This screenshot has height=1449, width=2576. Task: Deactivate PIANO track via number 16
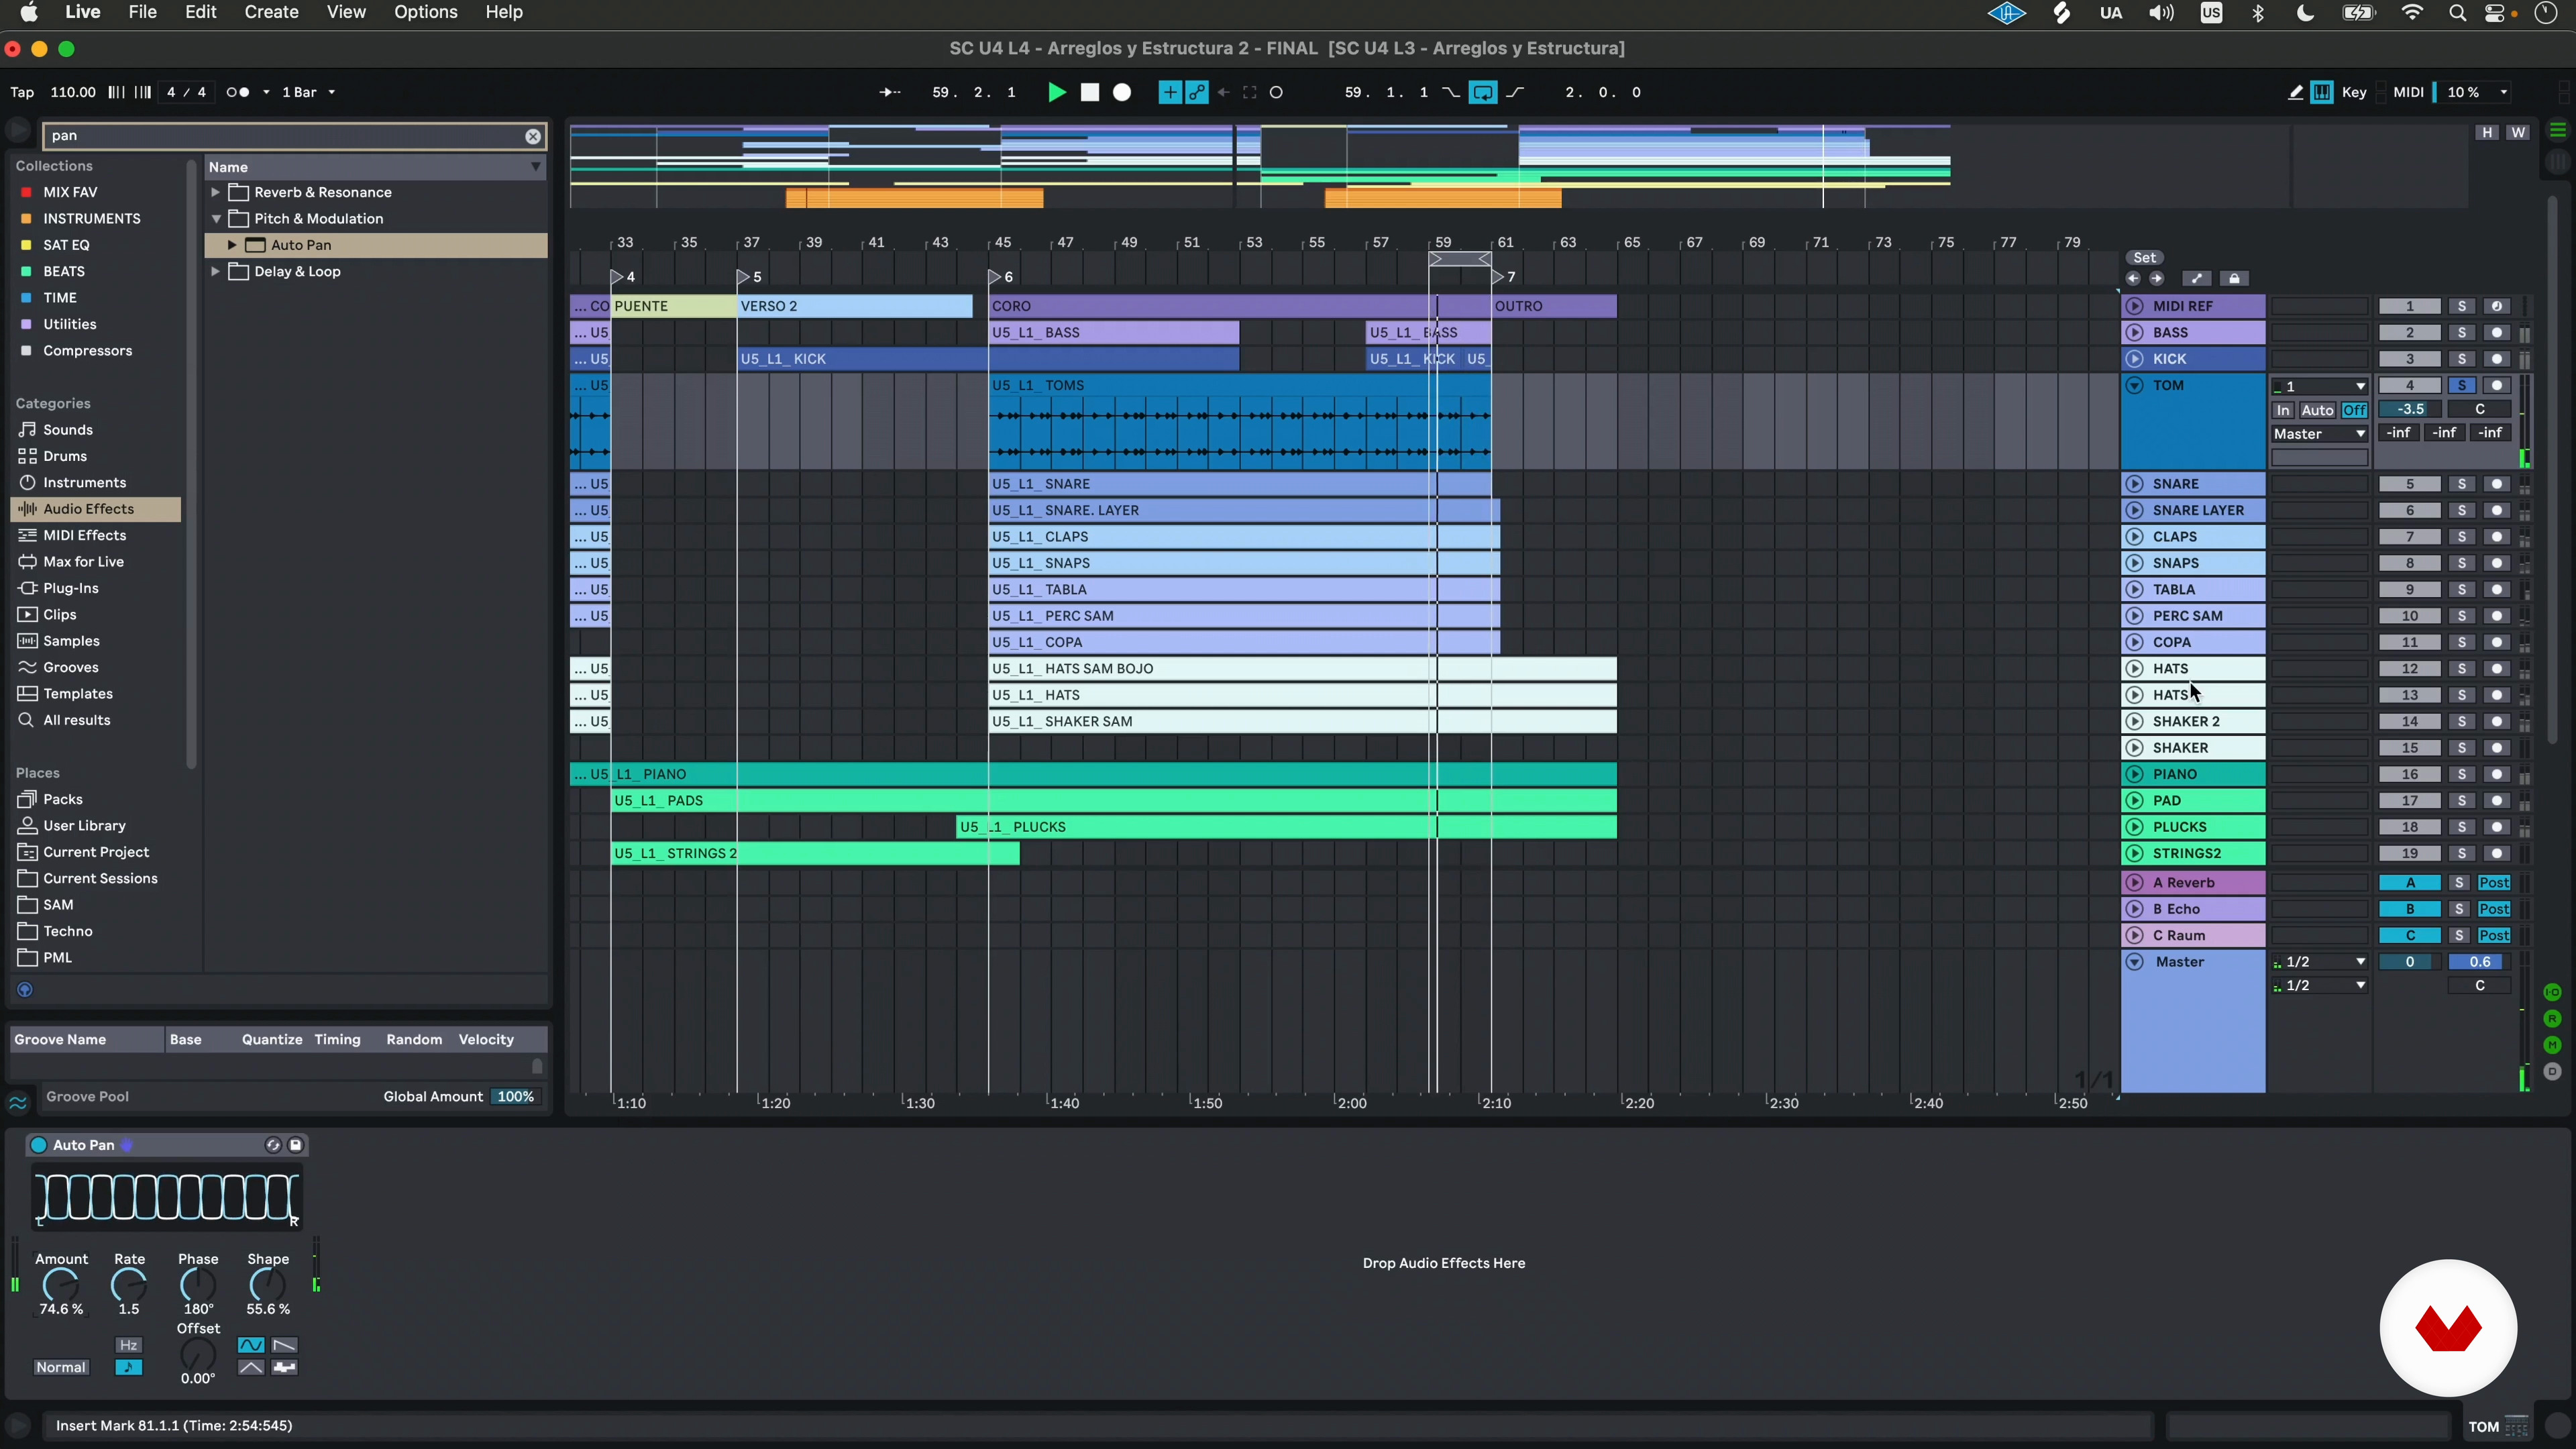2410,775
